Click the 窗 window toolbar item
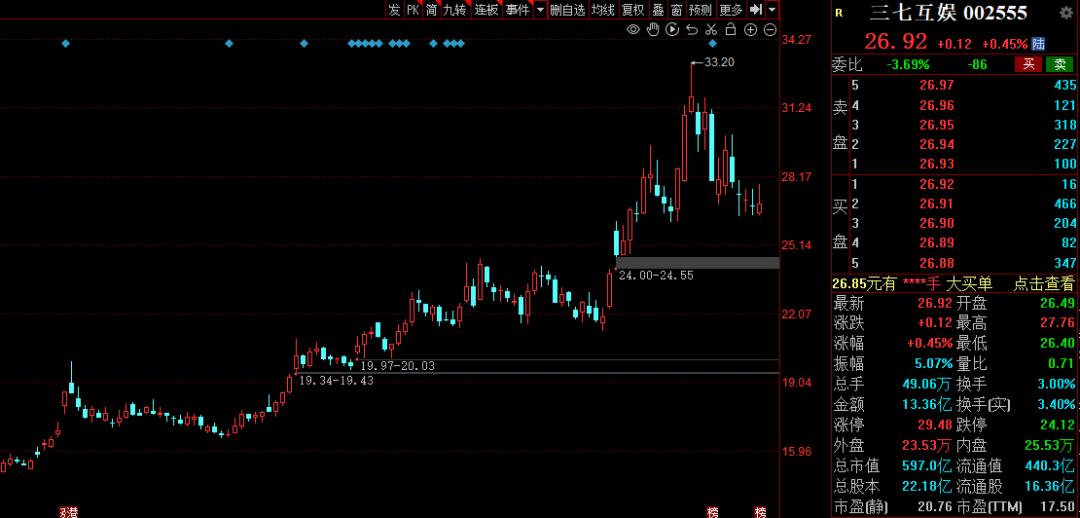Viewport: 1080px width, 518px height. click(677, 10)
